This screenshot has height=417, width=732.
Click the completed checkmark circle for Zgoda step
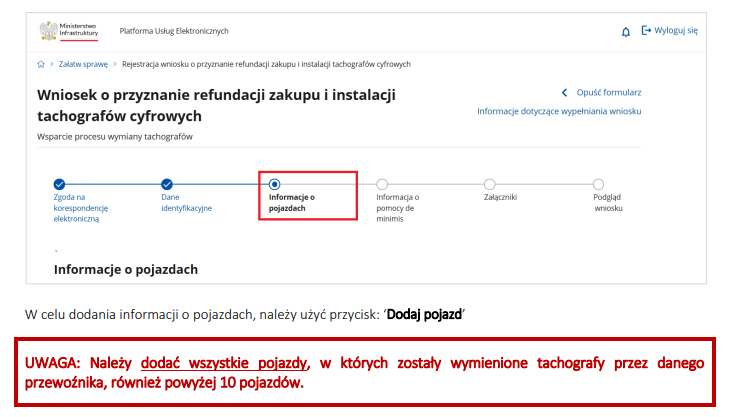click(x=59, y=184)
